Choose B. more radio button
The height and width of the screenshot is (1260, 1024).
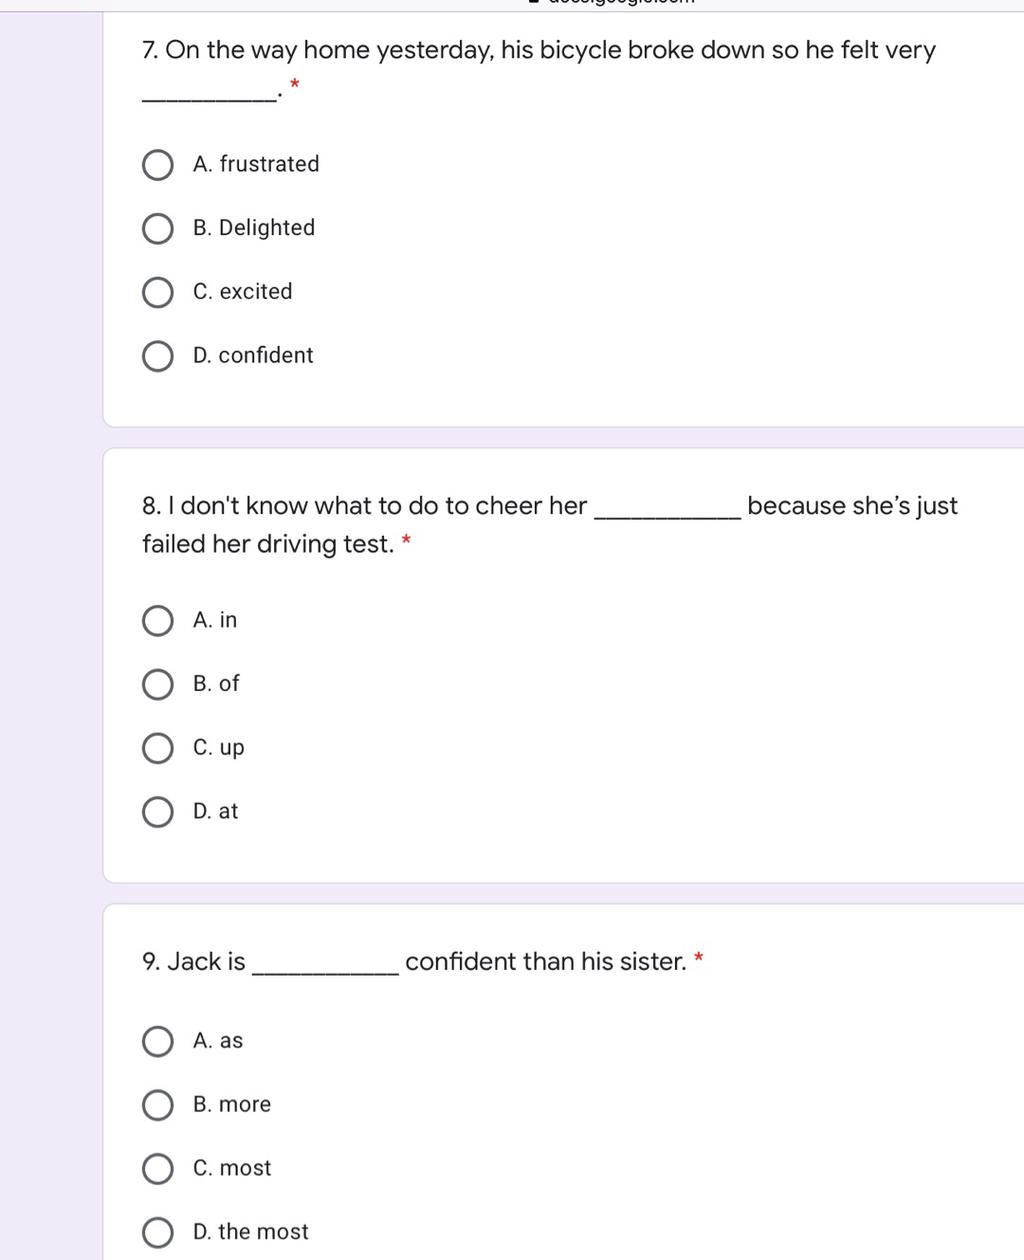157,1105
